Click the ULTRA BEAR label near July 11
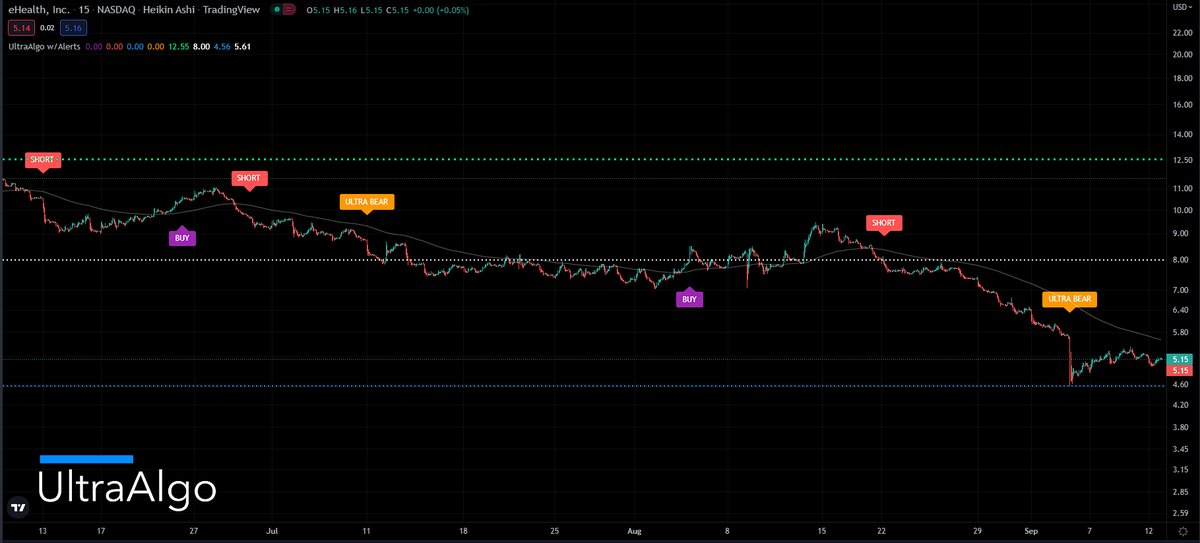This screenshot has width=1200, height=543. pyautogui.click(x=366, y=202)
